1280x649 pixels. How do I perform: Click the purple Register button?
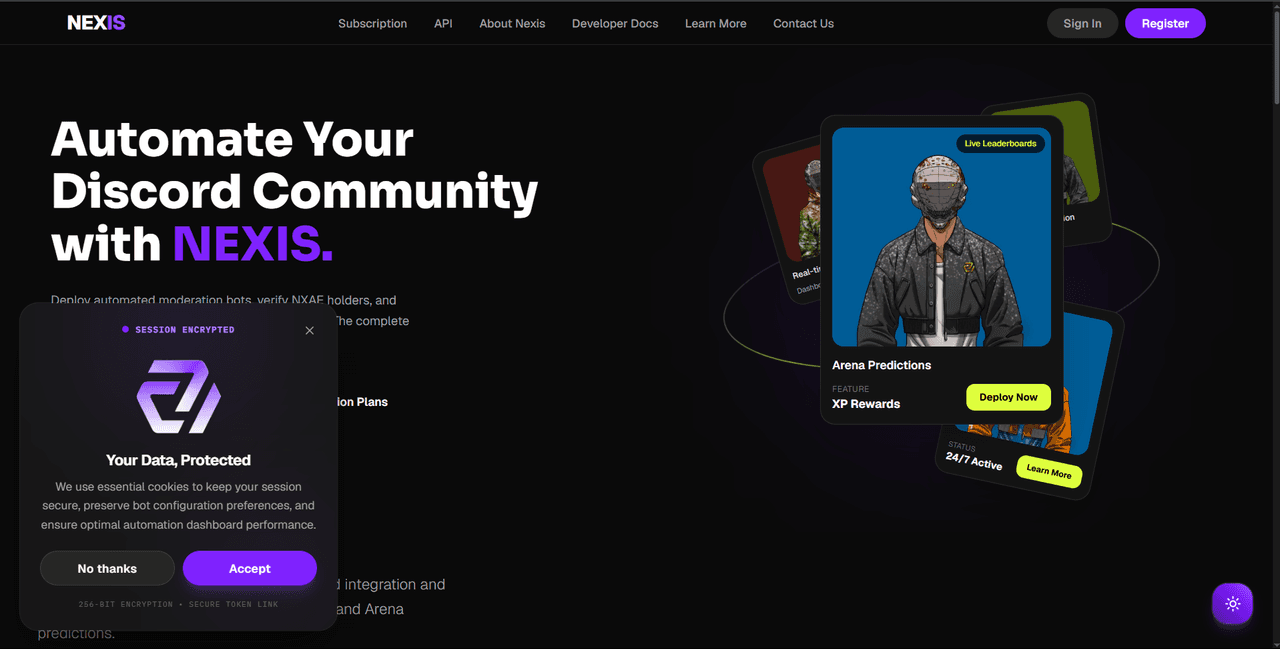[1165, 23]
